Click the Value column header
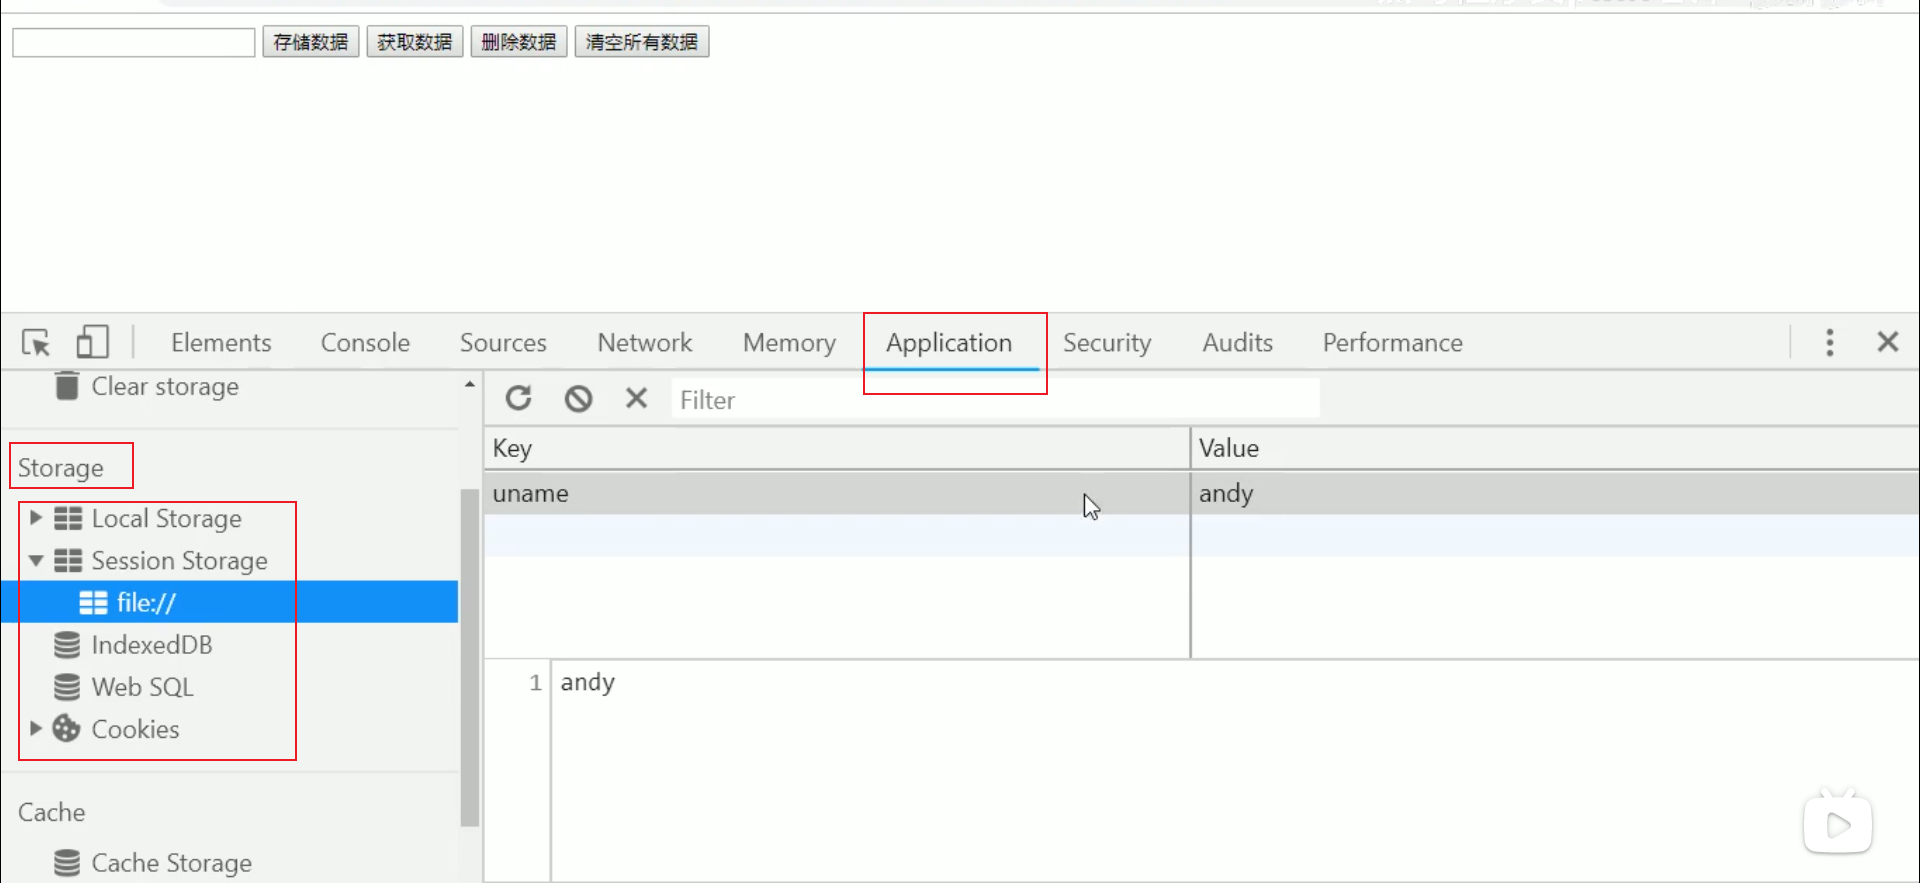This screenshot has width=1920, height=883. pos(1555,448)
